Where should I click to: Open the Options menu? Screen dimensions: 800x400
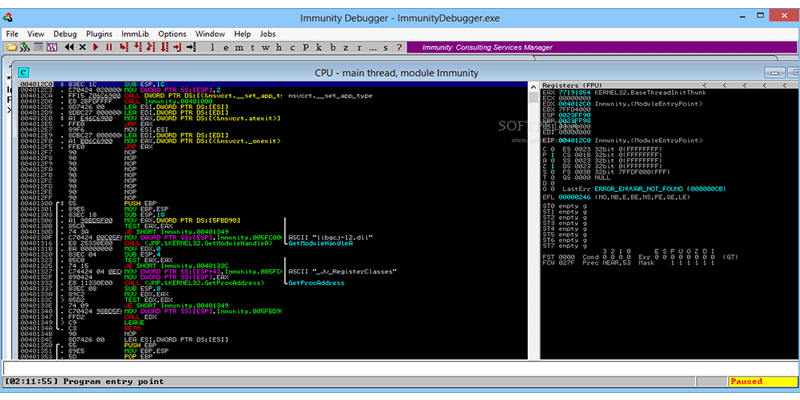point(172,34)
